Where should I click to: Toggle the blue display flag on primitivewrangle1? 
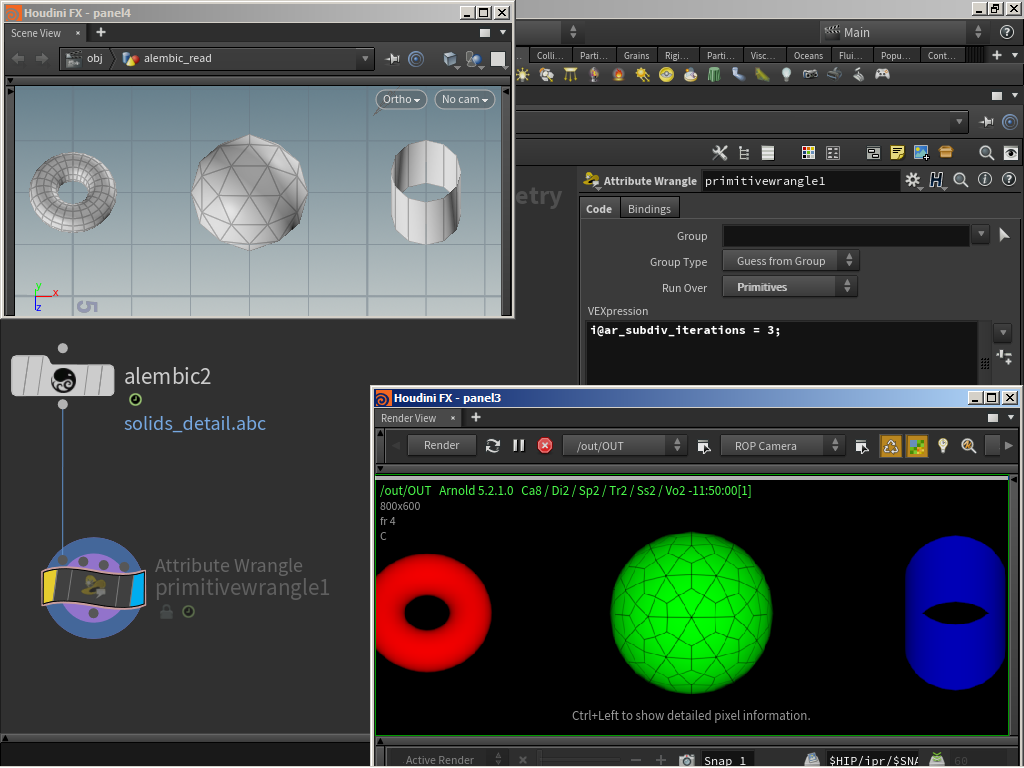(x=137, y=588)
